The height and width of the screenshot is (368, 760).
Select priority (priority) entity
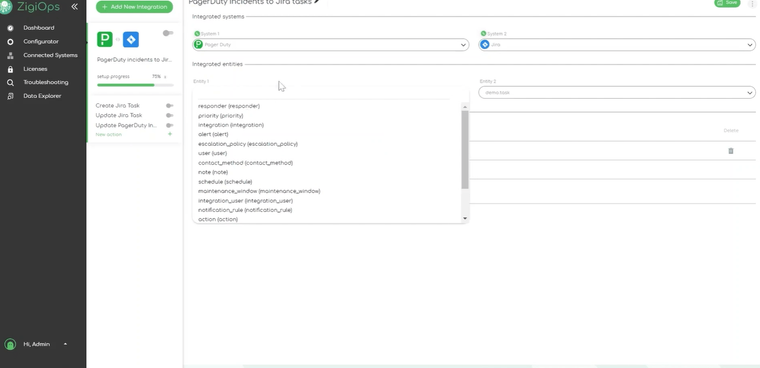click(x=221, y=115)
